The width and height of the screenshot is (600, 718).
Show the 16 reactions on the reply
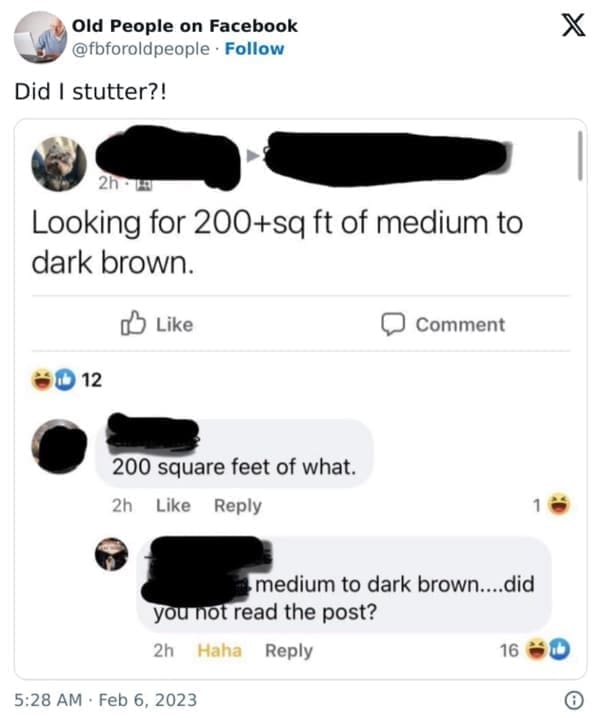click(x=534, y=650)
